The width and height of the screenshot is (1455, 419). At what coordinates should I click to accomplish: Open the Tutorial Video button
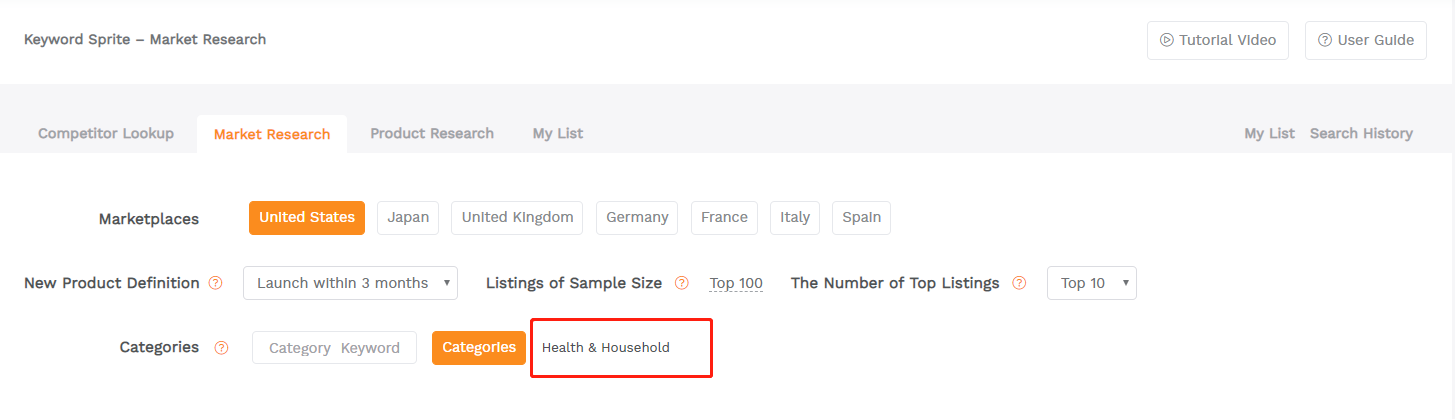tap(1218, 40)
